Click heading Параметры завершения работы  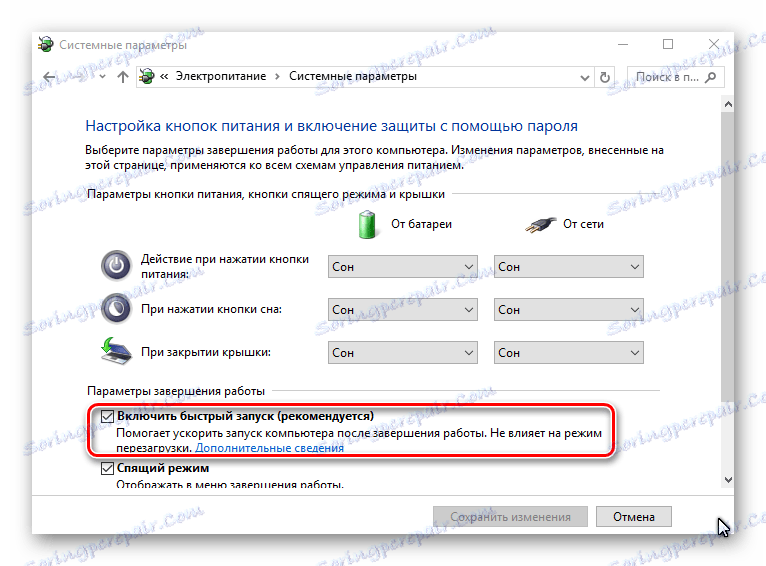(176, 391)
